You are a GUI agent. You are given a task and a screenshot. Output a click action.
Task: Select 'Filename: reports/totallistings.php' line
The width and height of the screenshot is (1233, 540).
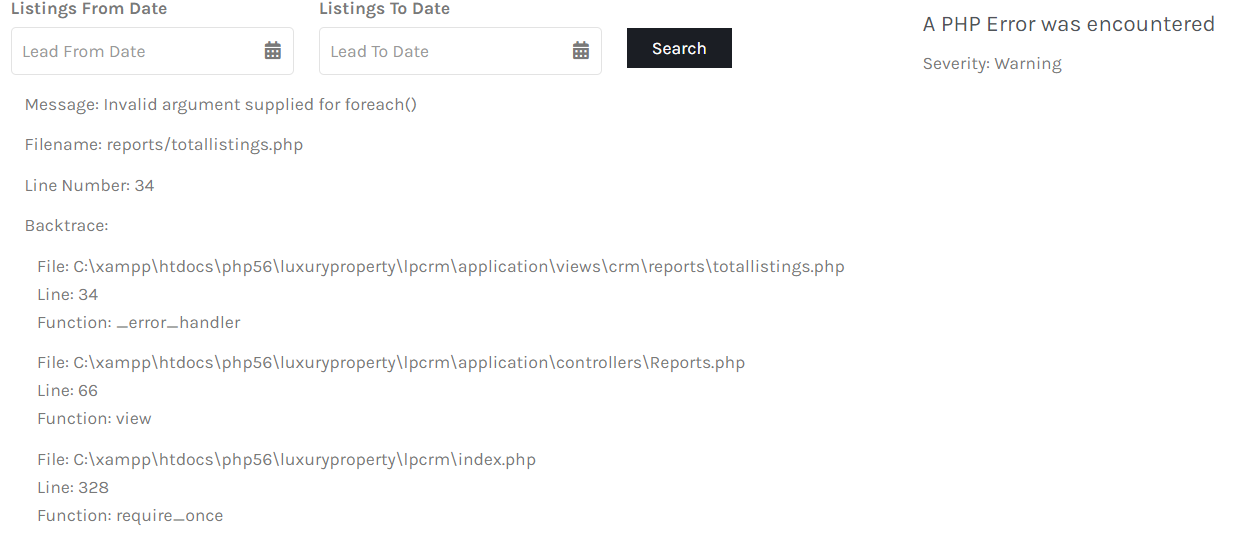pyautogui.click(x=164, y=145)
